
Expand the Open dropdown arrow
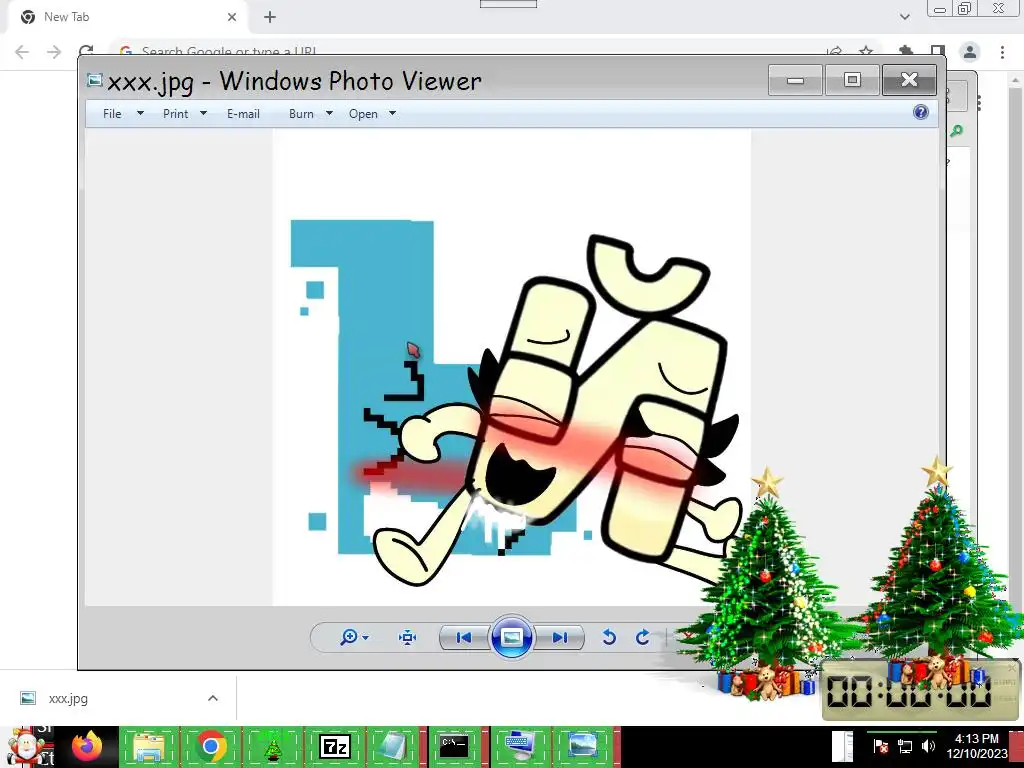(x=392, y=113)
